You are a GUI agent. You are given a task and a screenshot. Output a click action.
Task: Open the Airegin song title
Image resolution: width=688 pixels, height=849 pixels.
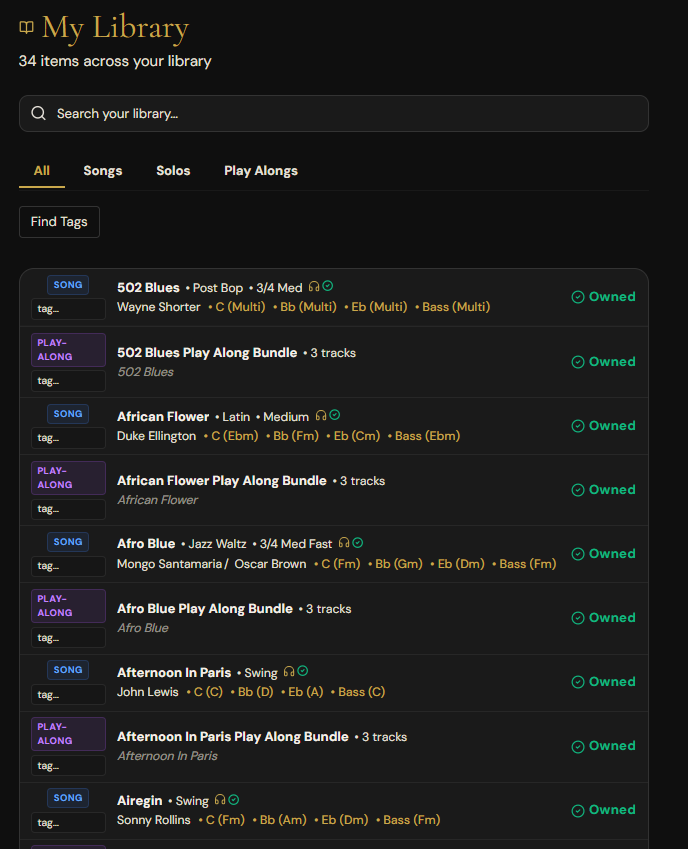pyautogui.click(x=140, y=801)
